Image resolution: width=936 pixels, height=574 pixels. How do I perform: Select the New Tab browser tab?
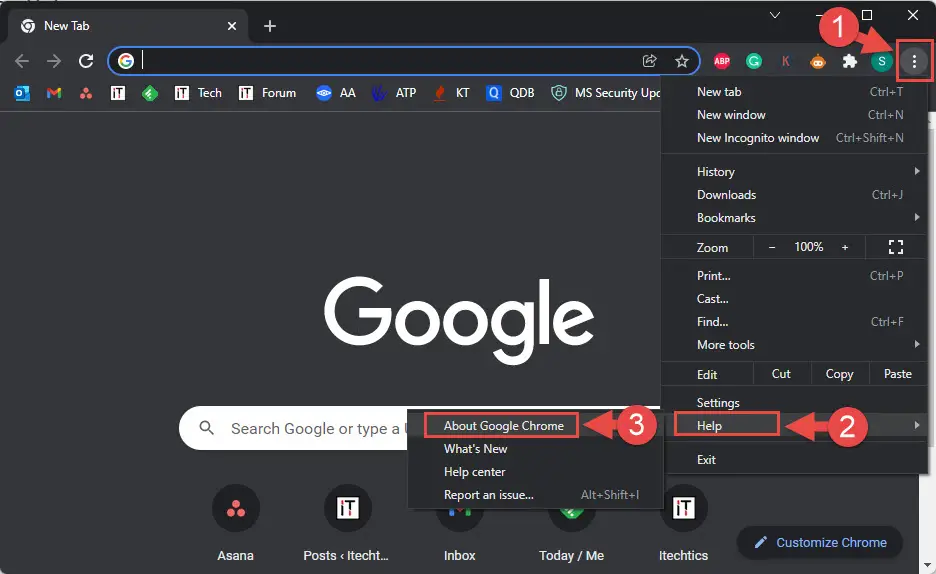tap(128, 26)
